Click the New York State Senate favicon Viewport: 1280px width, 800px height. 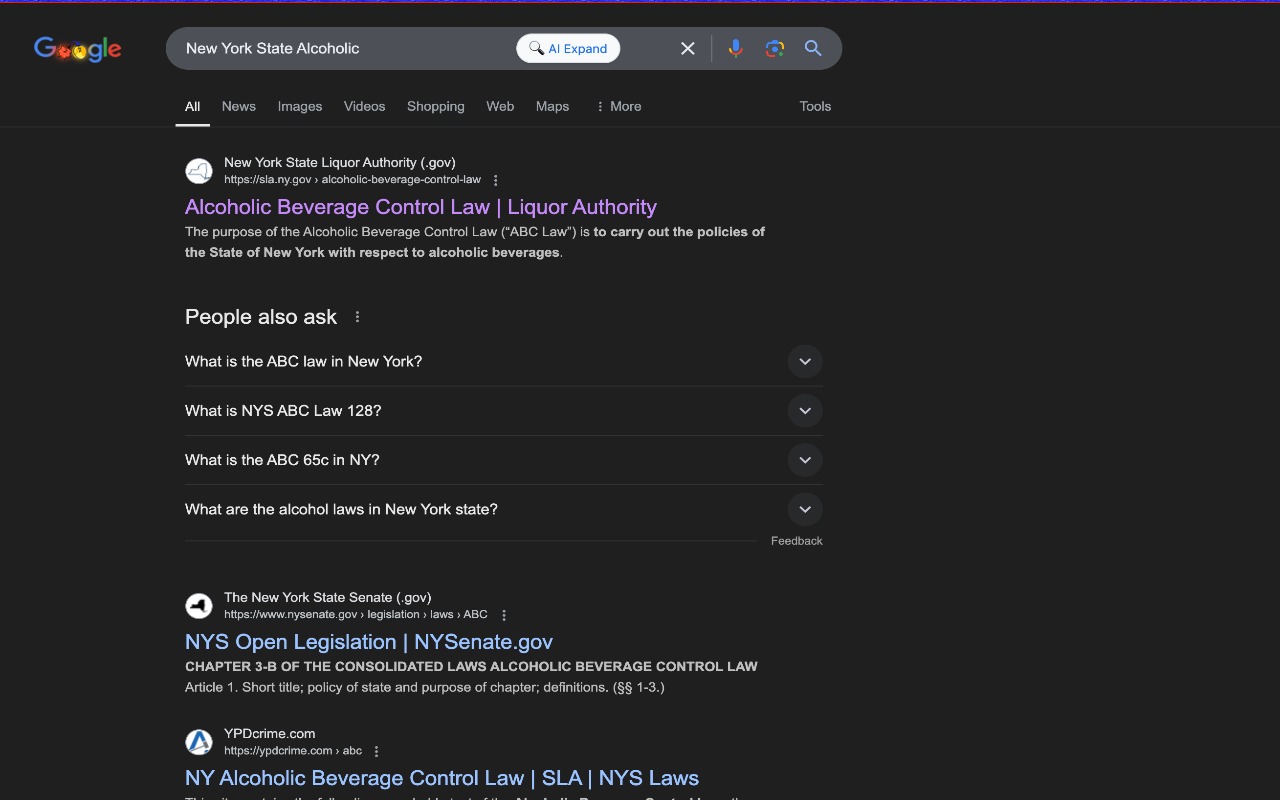pyautogui.click(x=199, y=606)
